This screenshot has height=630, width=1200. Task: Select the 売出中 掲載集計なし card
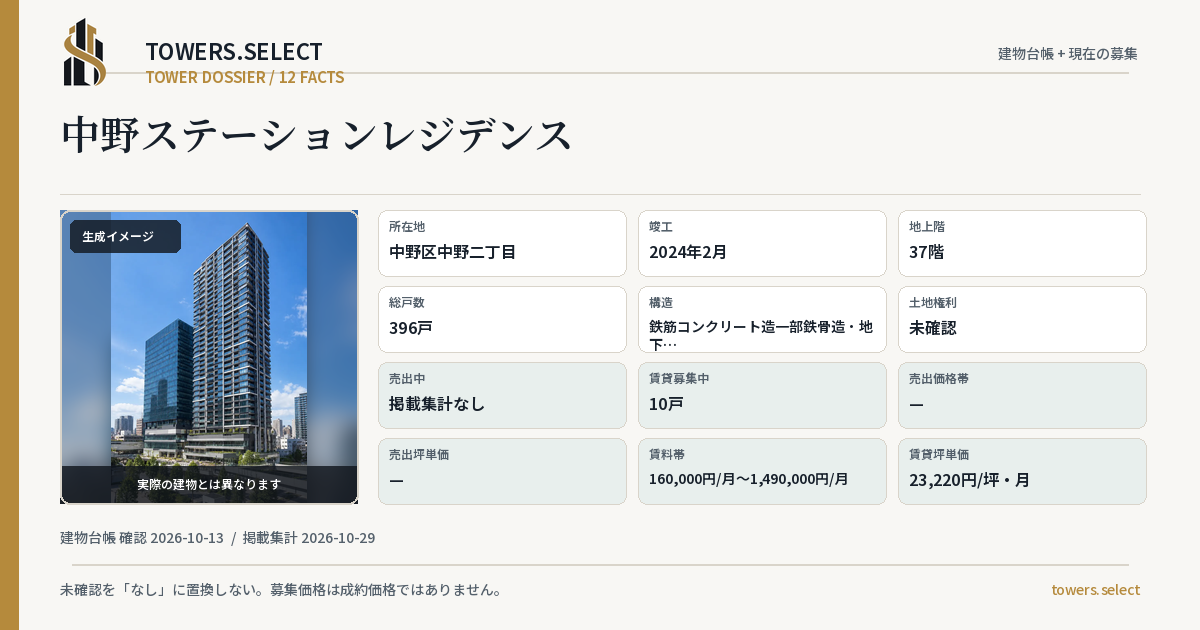click(x=502, y=395)
